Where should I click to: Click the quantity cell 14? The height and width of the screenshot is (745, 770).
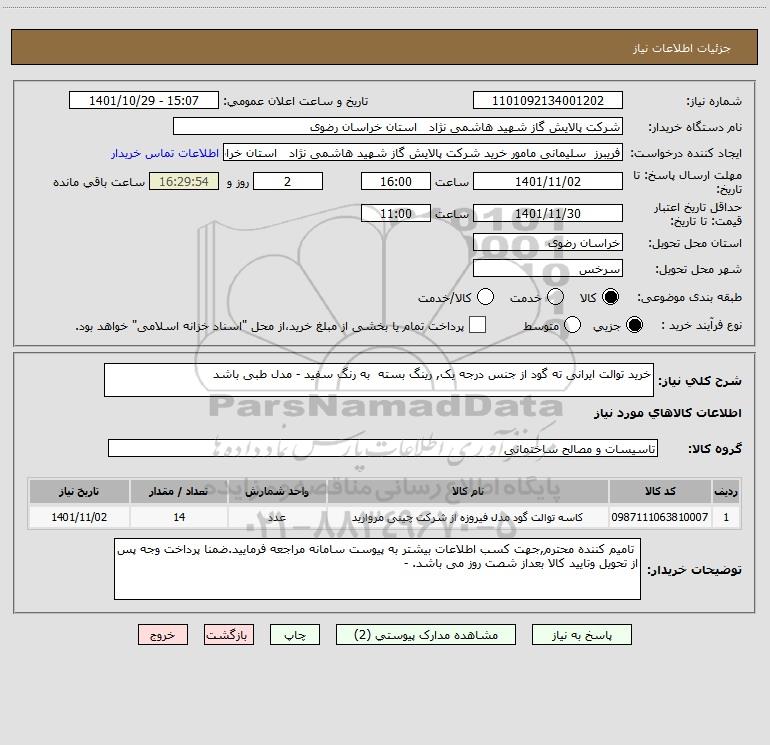point(179,517)
